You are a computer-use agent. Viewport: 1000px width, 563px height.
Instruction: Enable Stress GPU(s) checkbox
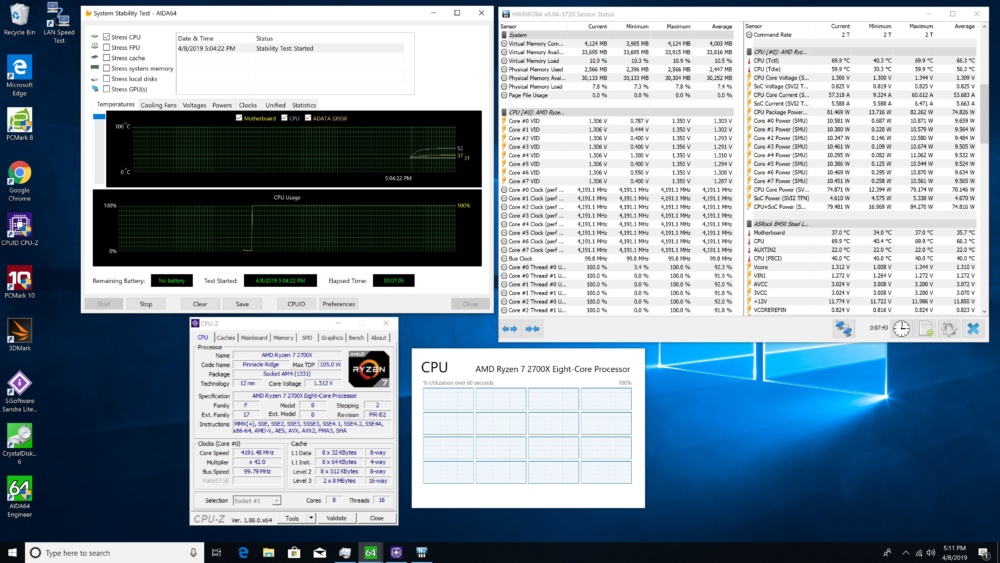pyautogui.click(x=107, y=89)
